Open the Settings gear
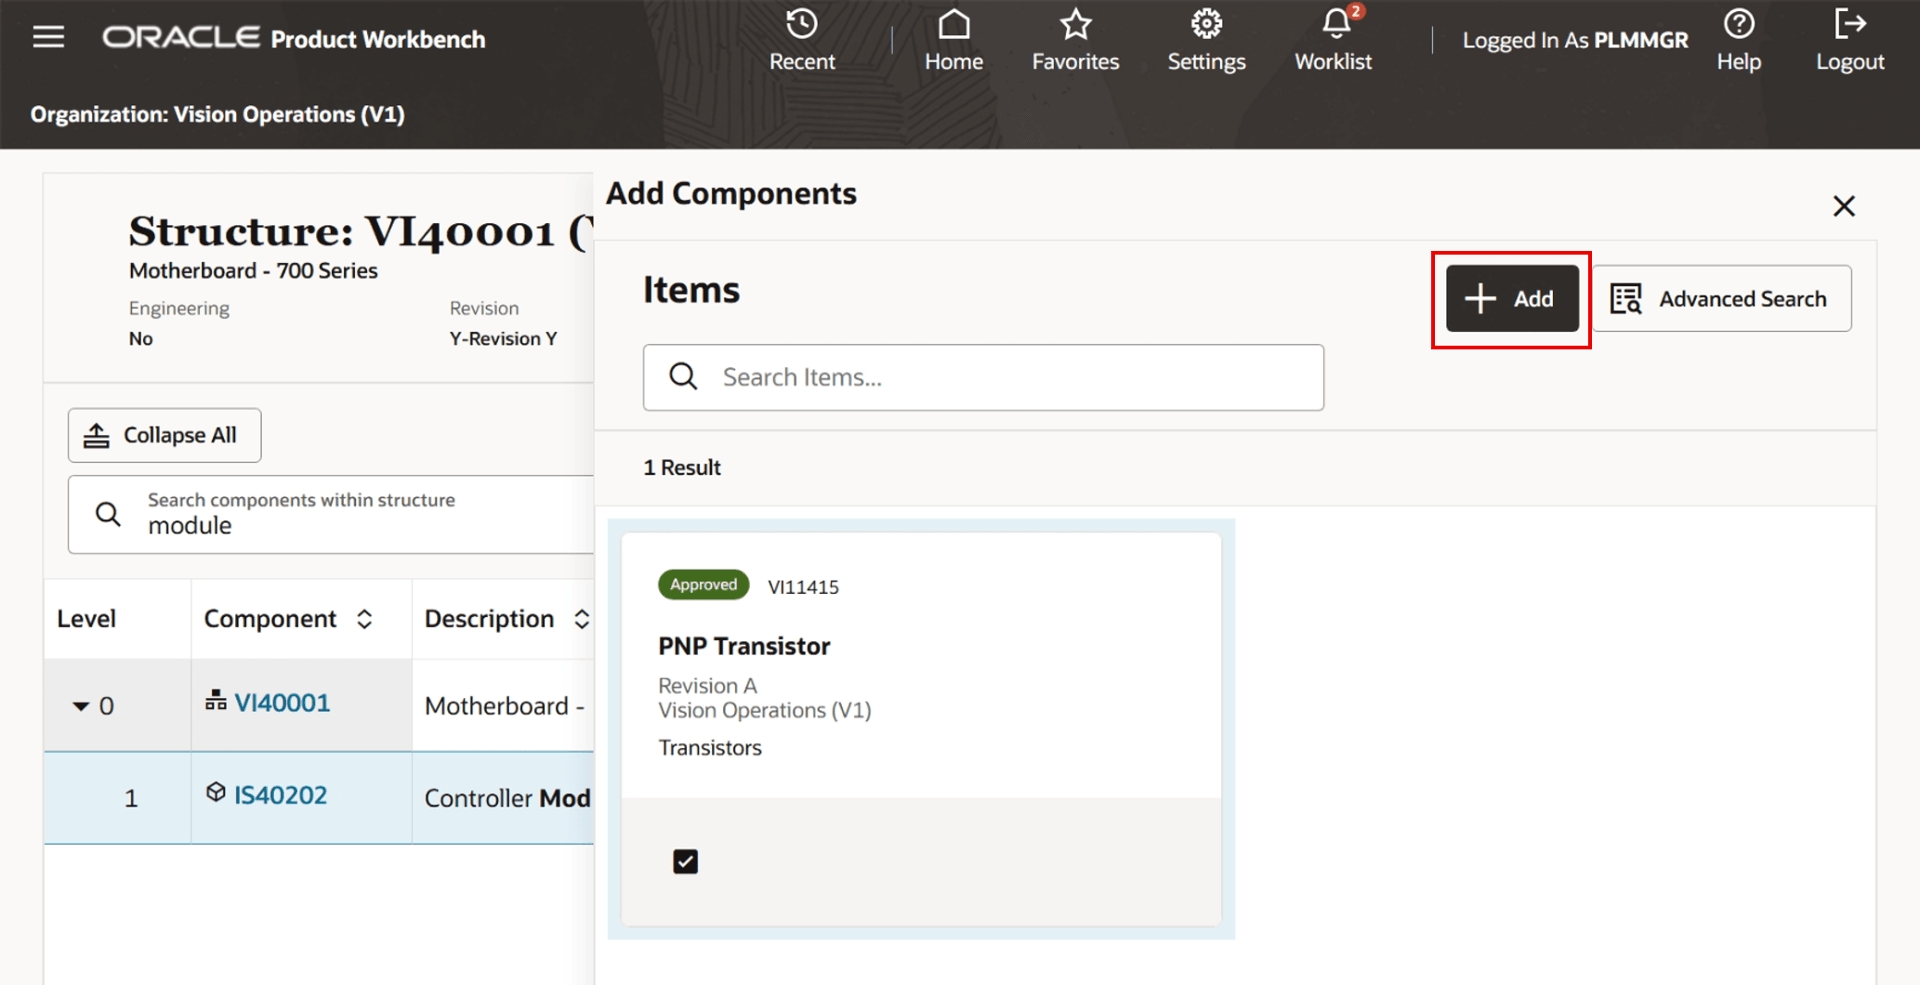1920x986 pixels. (1206, 38)
